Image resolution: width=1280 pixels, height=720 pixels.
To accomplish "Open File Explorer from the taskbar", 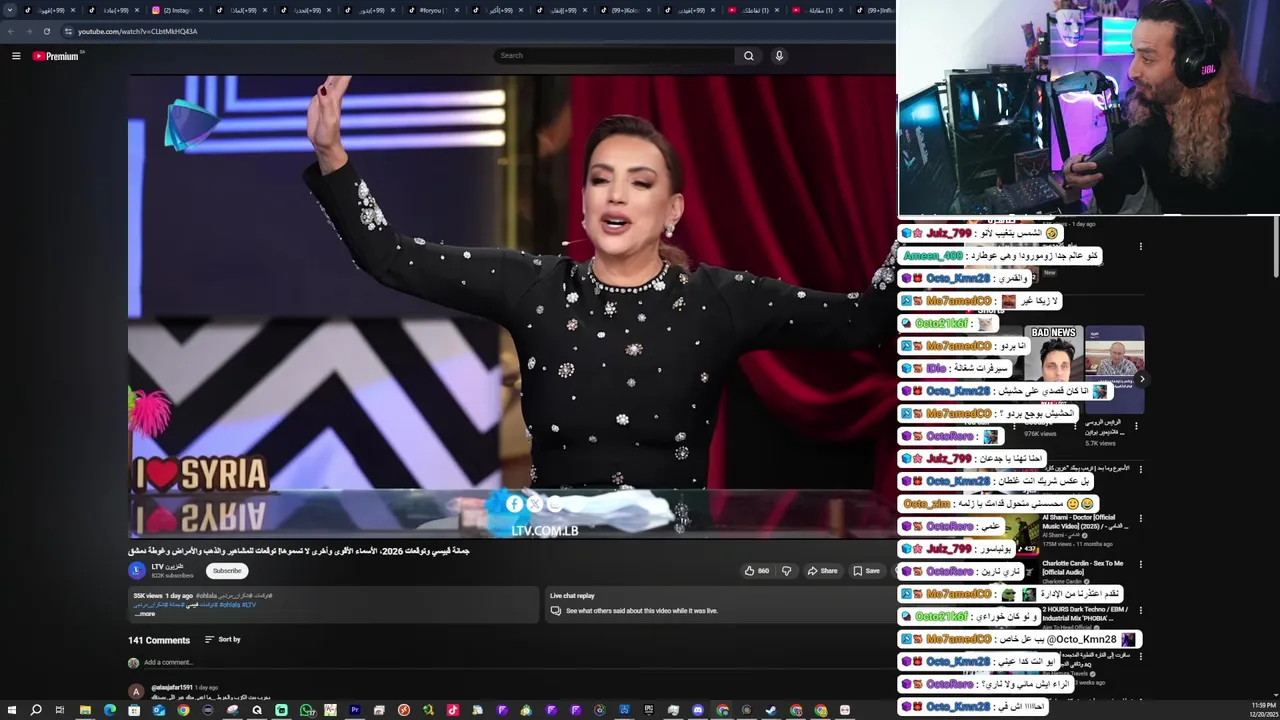I will pyautogui.click(x=85, y=710).
